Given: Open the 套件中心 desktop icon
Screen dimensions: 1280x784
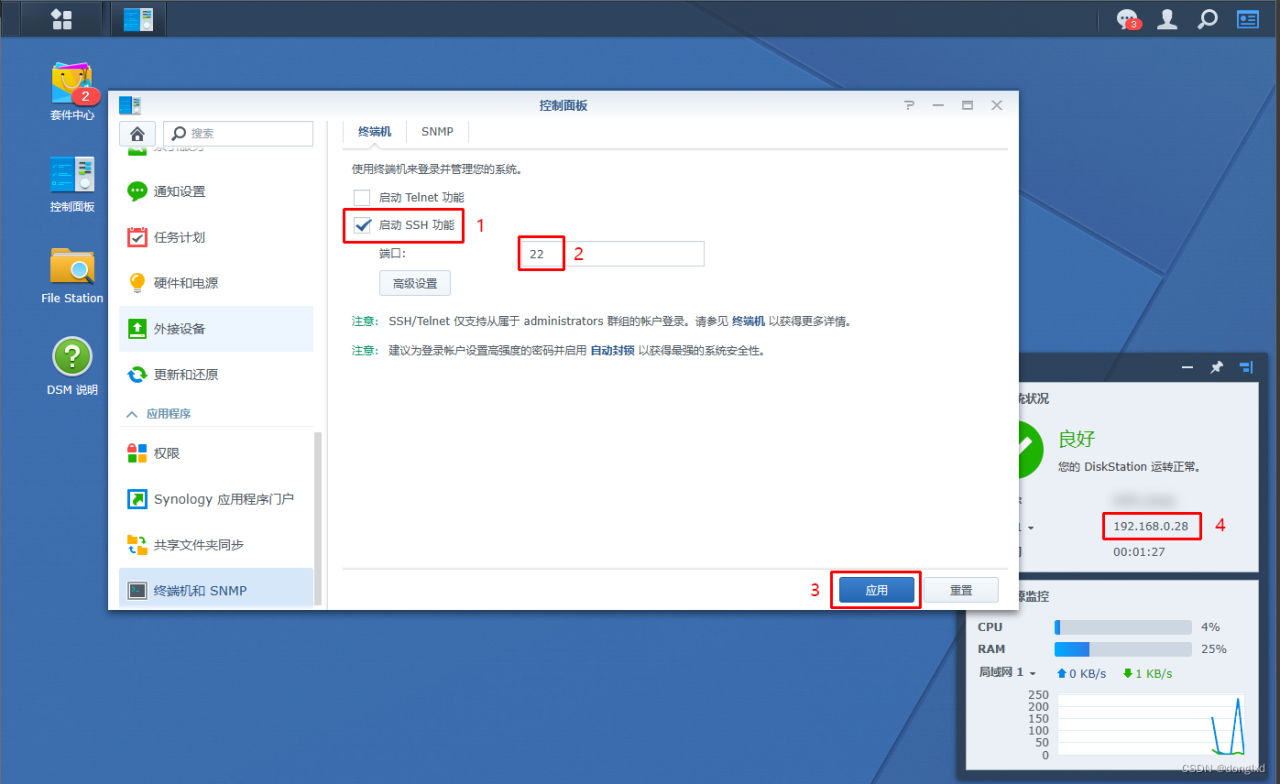Looking at the screenshot, I should click(70, 84).
